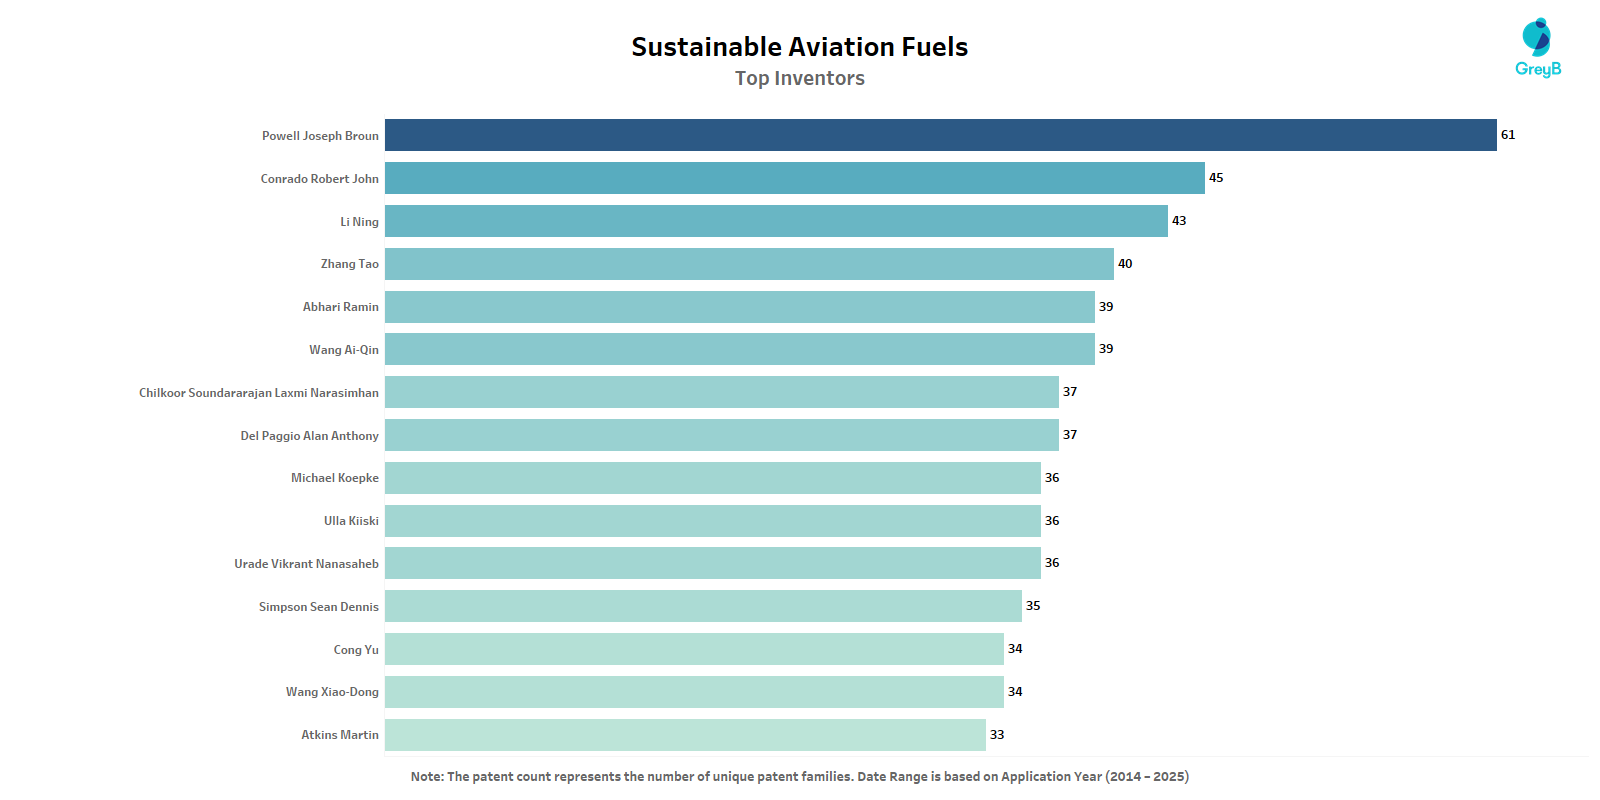Click the Sustainable Aviation Fuels title
The height and width of the screenshot is (800, 1600).
pos(799,47)
